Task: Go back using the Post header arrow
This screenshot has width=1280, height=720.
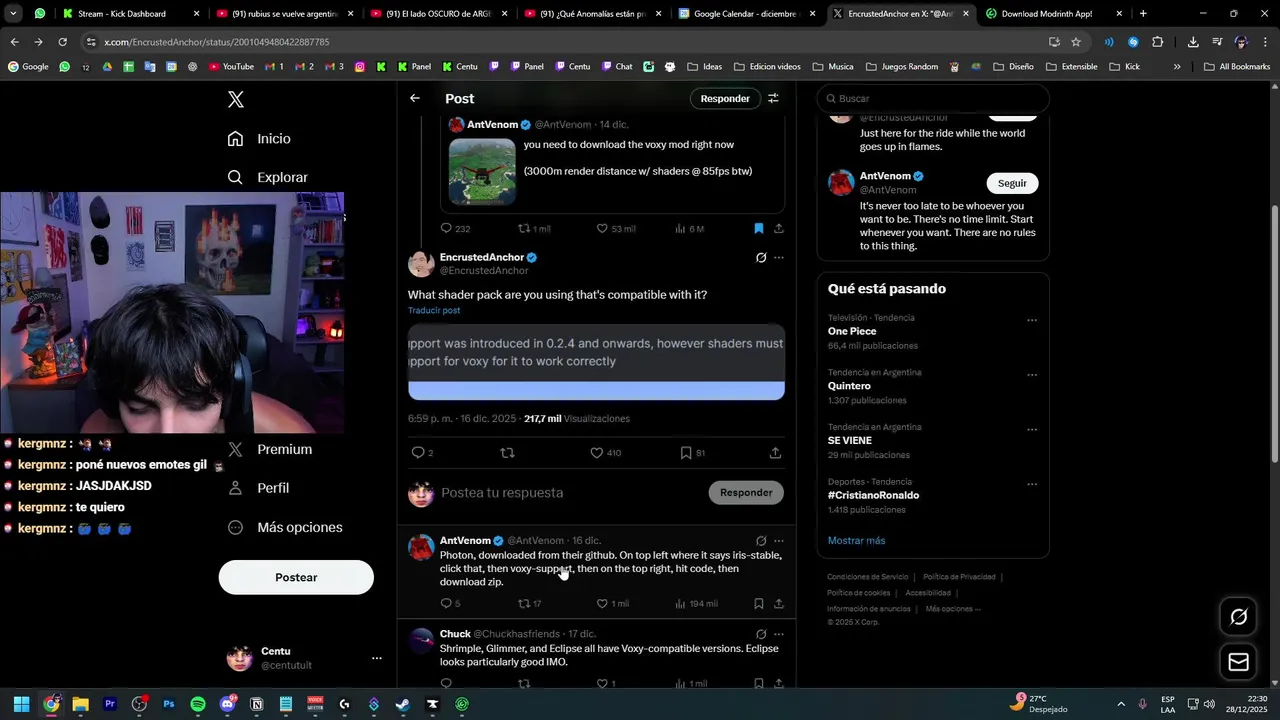Action: point(415,98)
